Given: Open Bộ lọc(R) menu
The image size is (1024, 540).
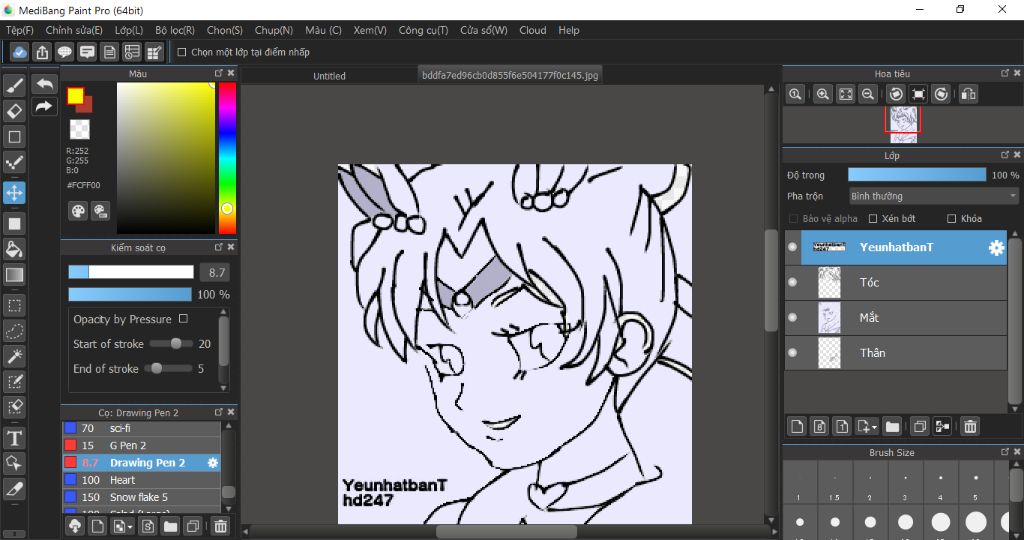Looking at the screenshot, I should [x=175, y=30].
